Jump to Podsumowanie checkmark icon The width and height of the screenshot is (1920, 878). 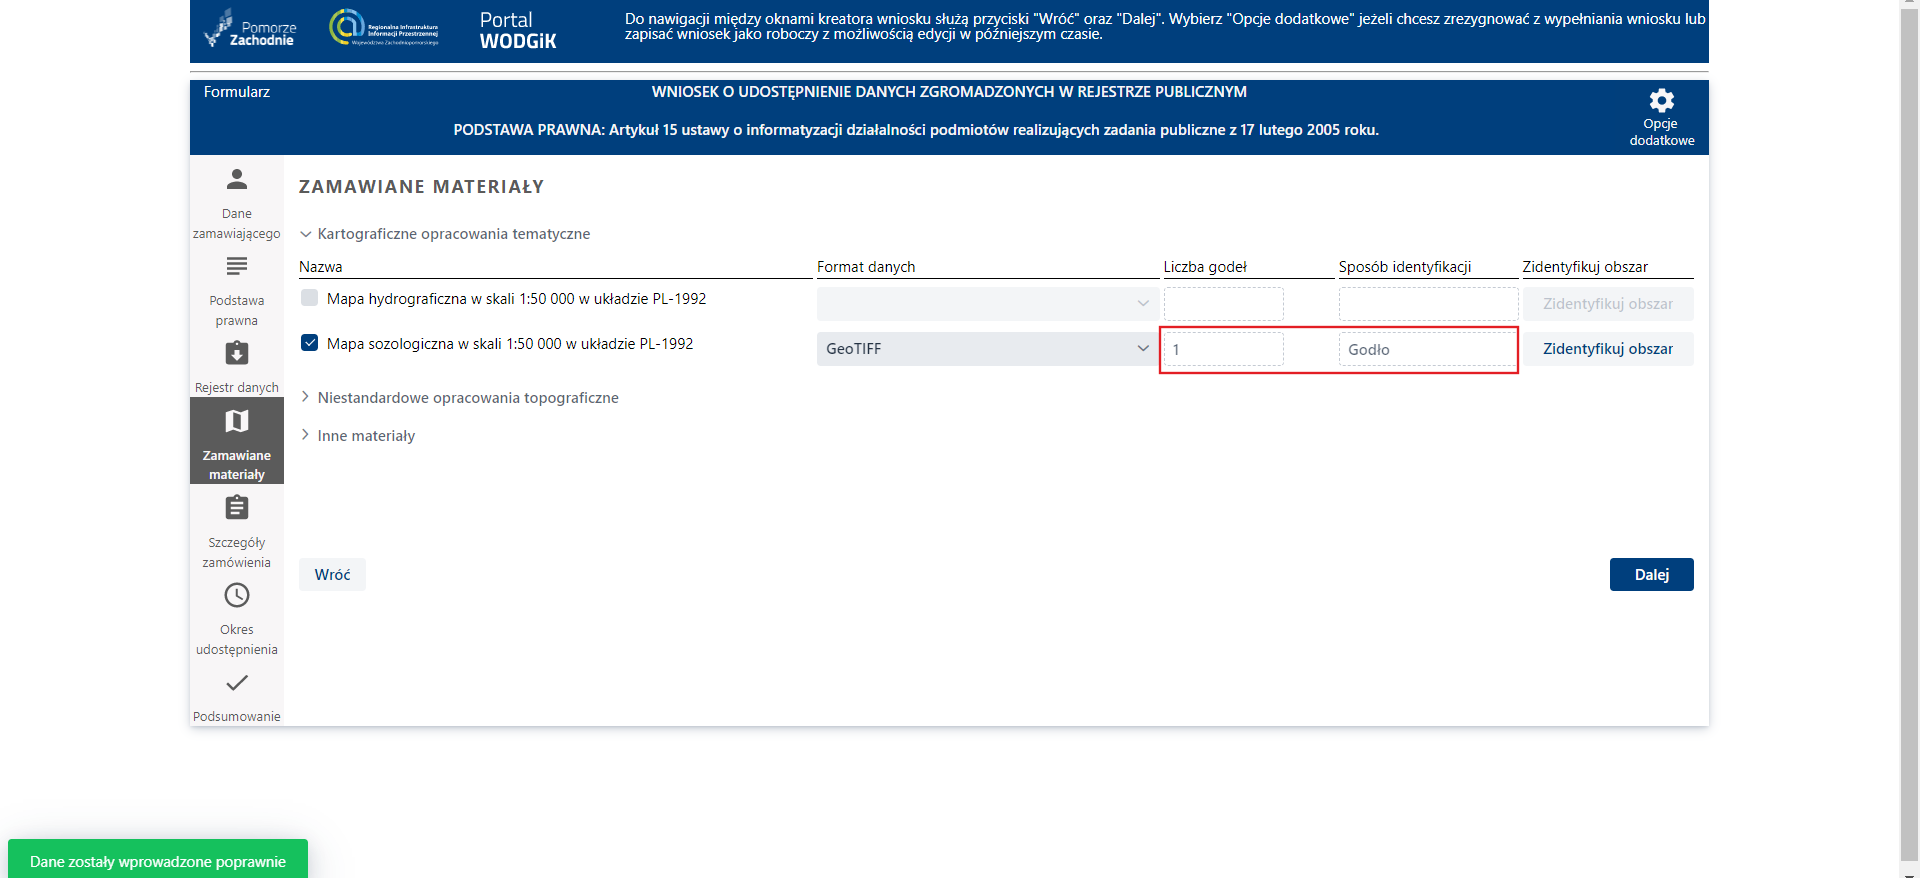236,683
